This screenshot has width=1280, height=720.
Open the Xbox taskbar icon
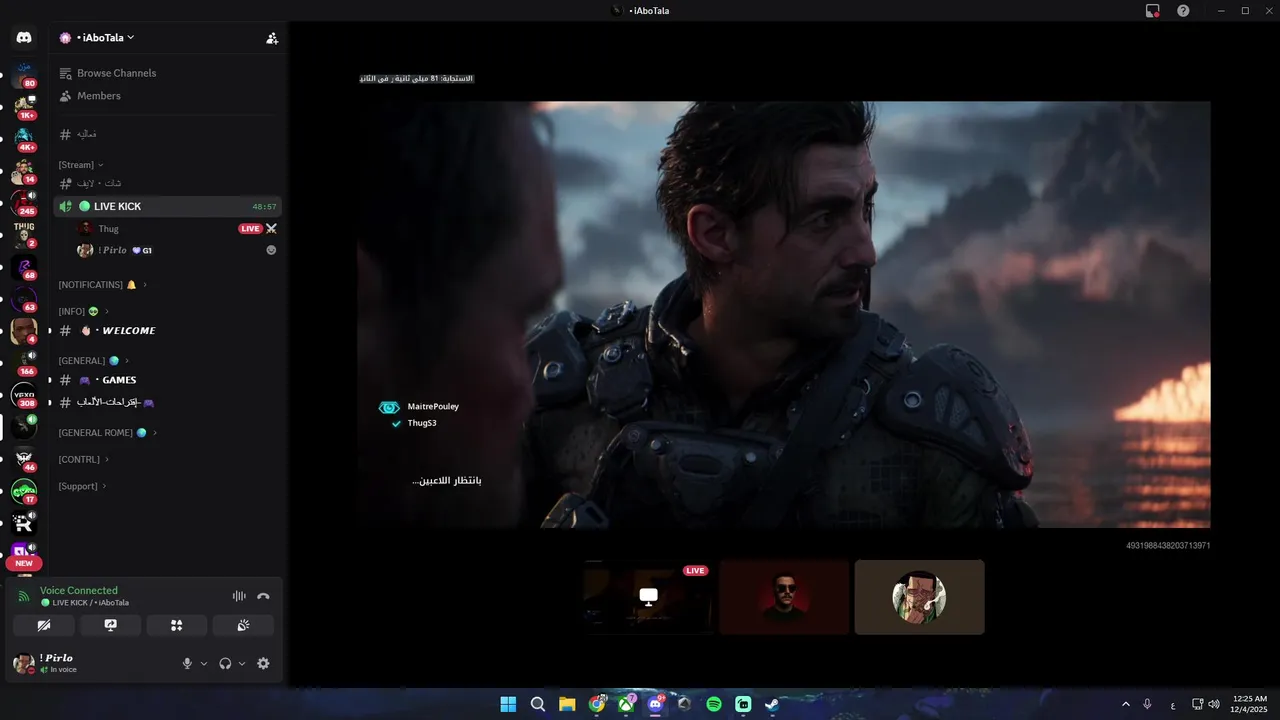626,704
